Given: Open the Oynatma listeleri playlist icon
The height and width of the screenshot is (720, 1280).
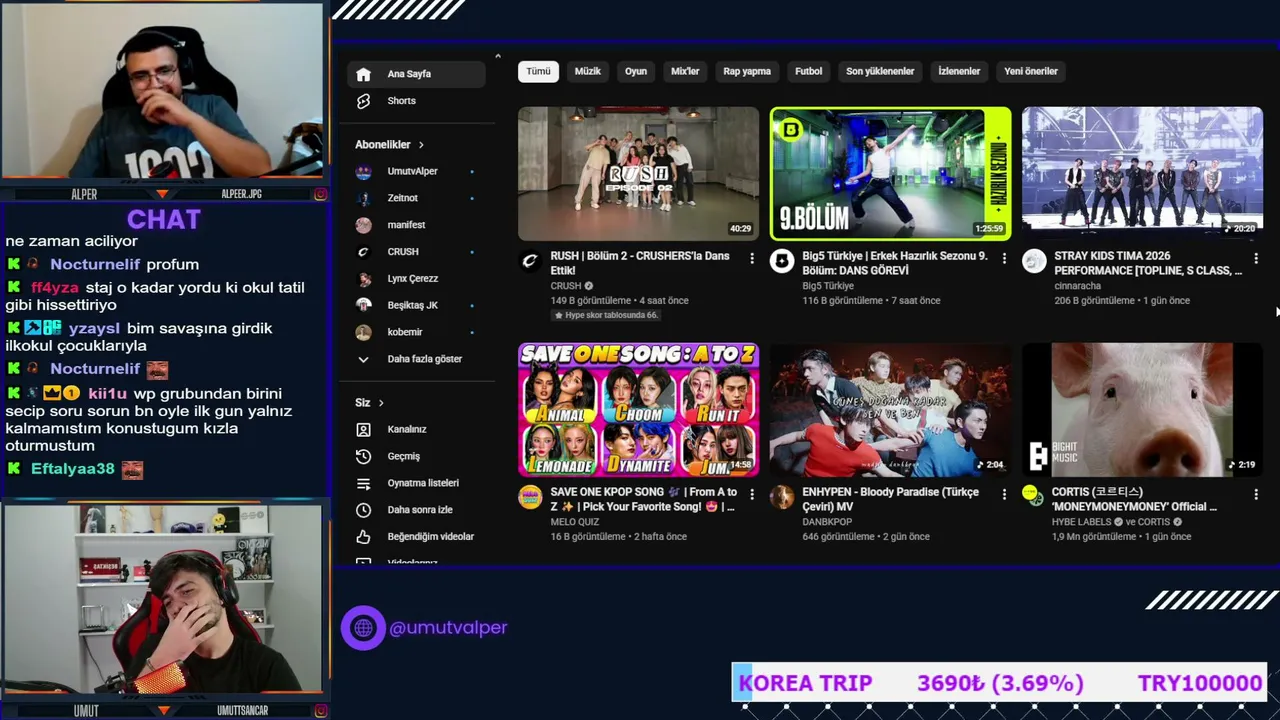Looking at the screenshot, I should tap(364, 483).
